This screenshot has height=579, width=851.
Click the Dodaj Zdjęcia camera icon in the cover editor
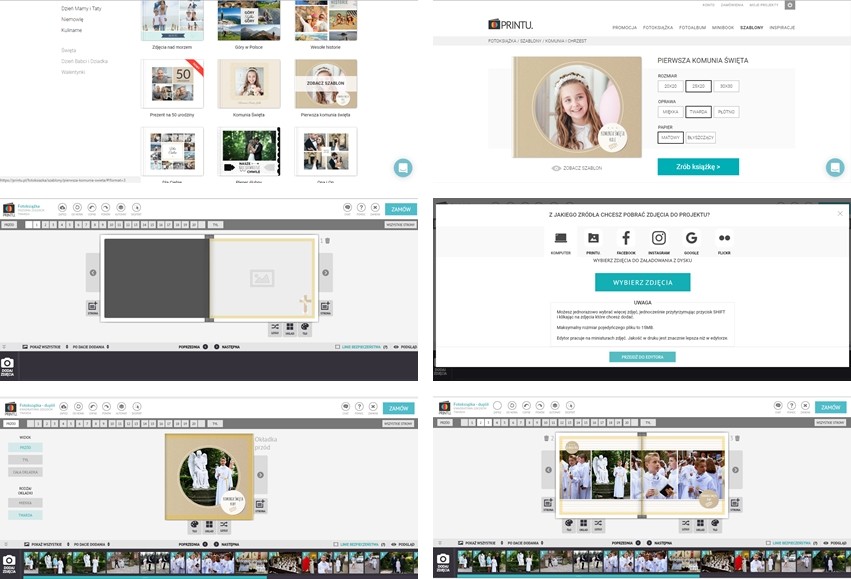click(x=8, y=560)
